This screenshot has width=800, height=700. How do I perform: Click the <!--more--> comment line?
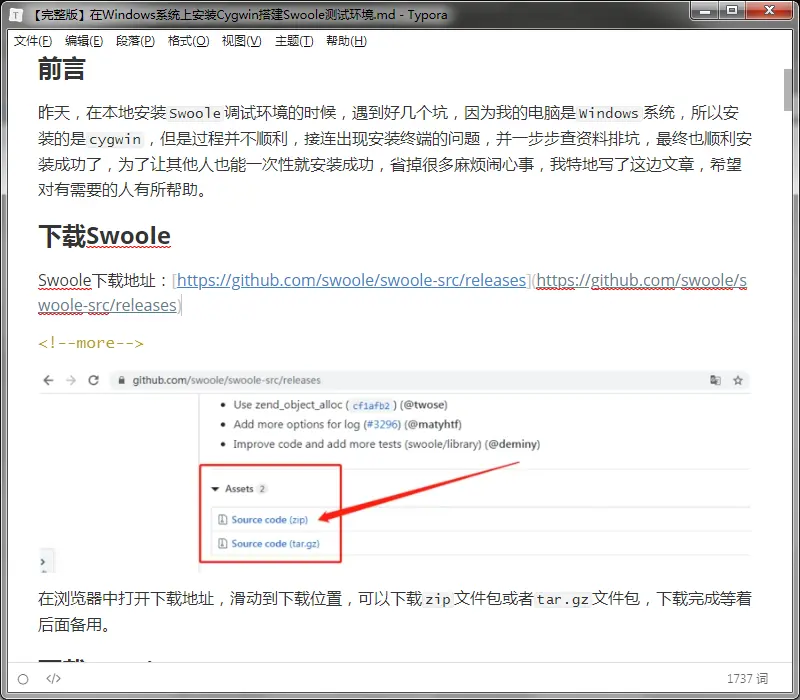91,343
